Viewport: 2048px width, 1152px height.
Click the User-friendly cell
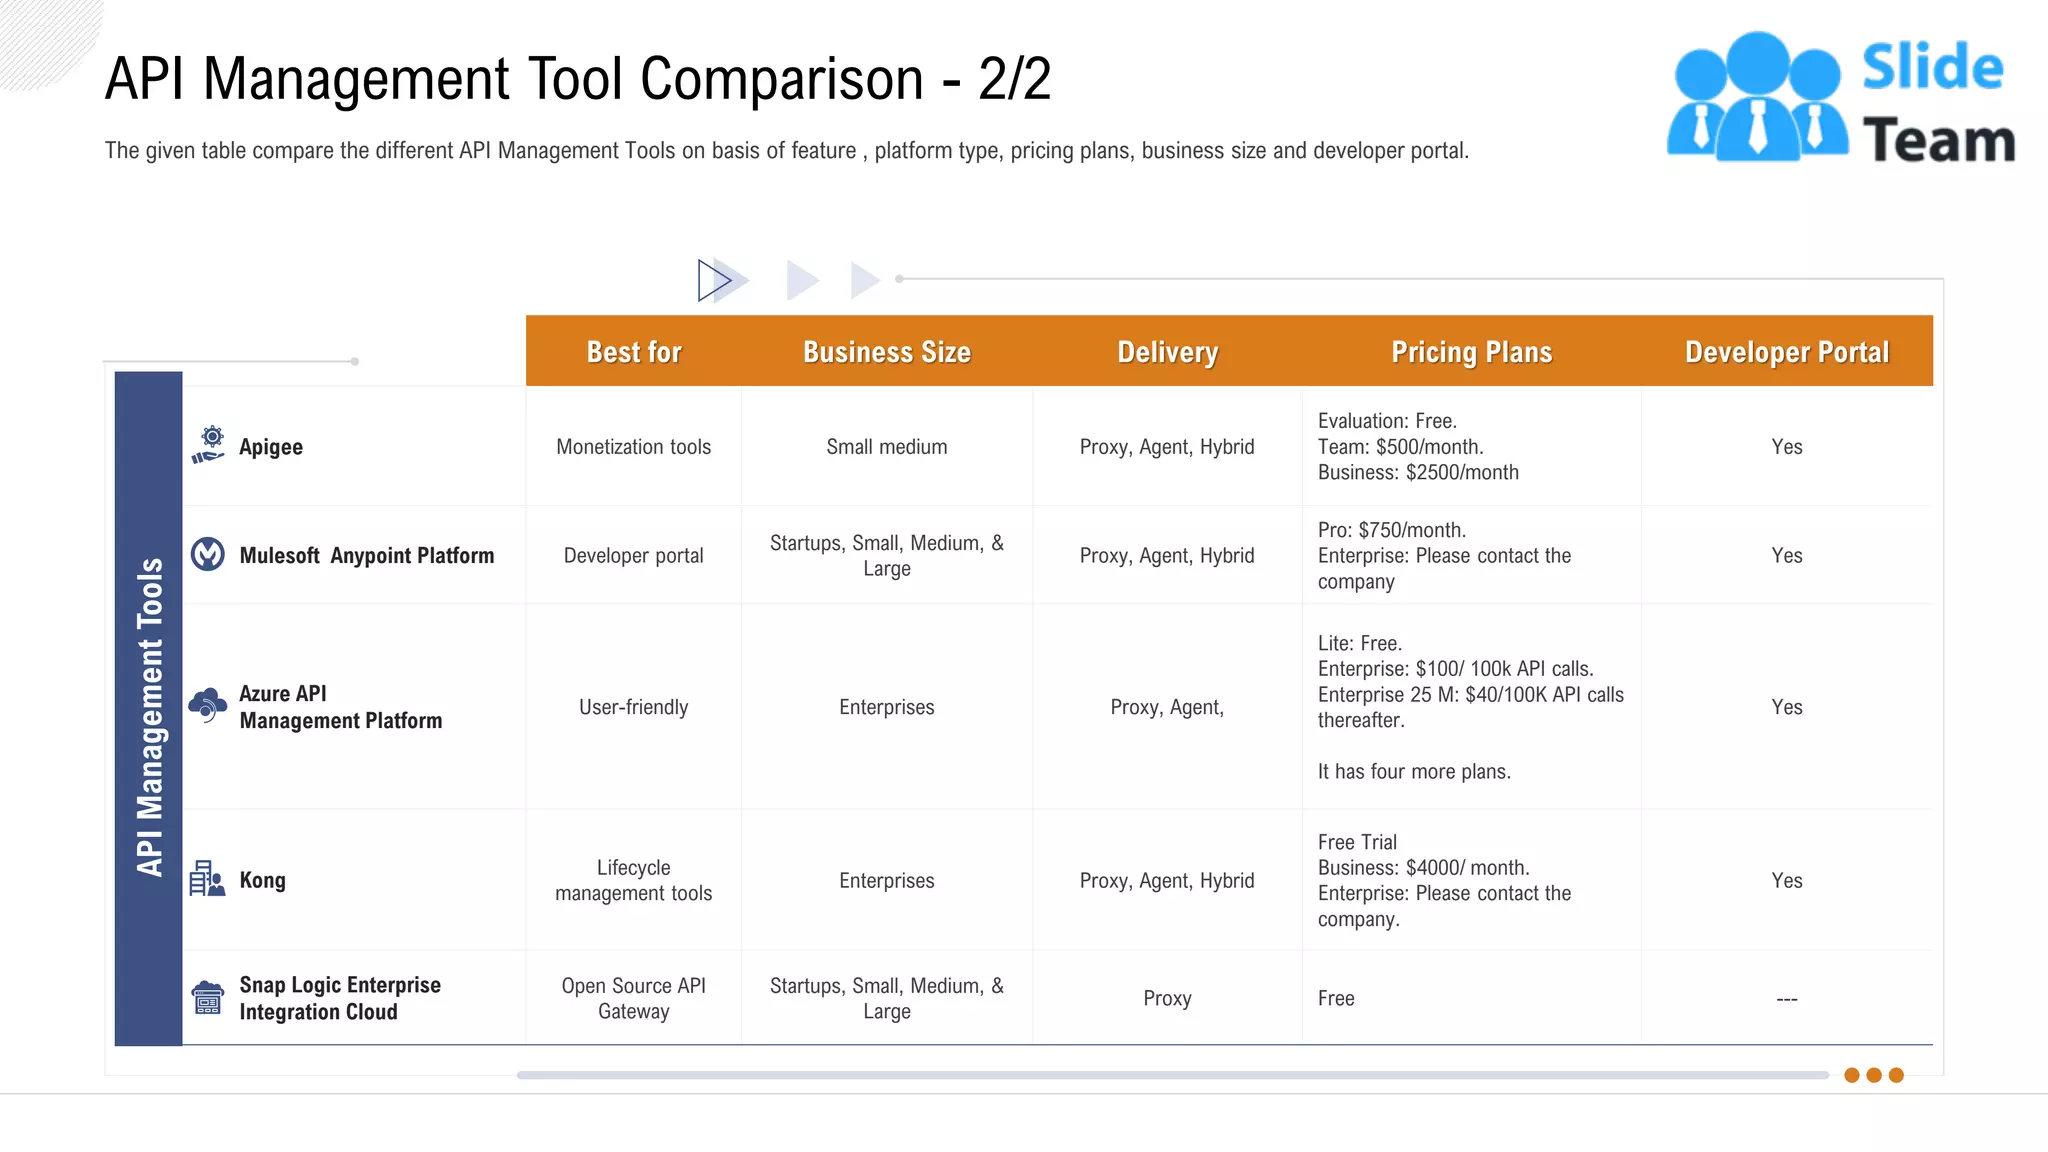pos(634,707)
